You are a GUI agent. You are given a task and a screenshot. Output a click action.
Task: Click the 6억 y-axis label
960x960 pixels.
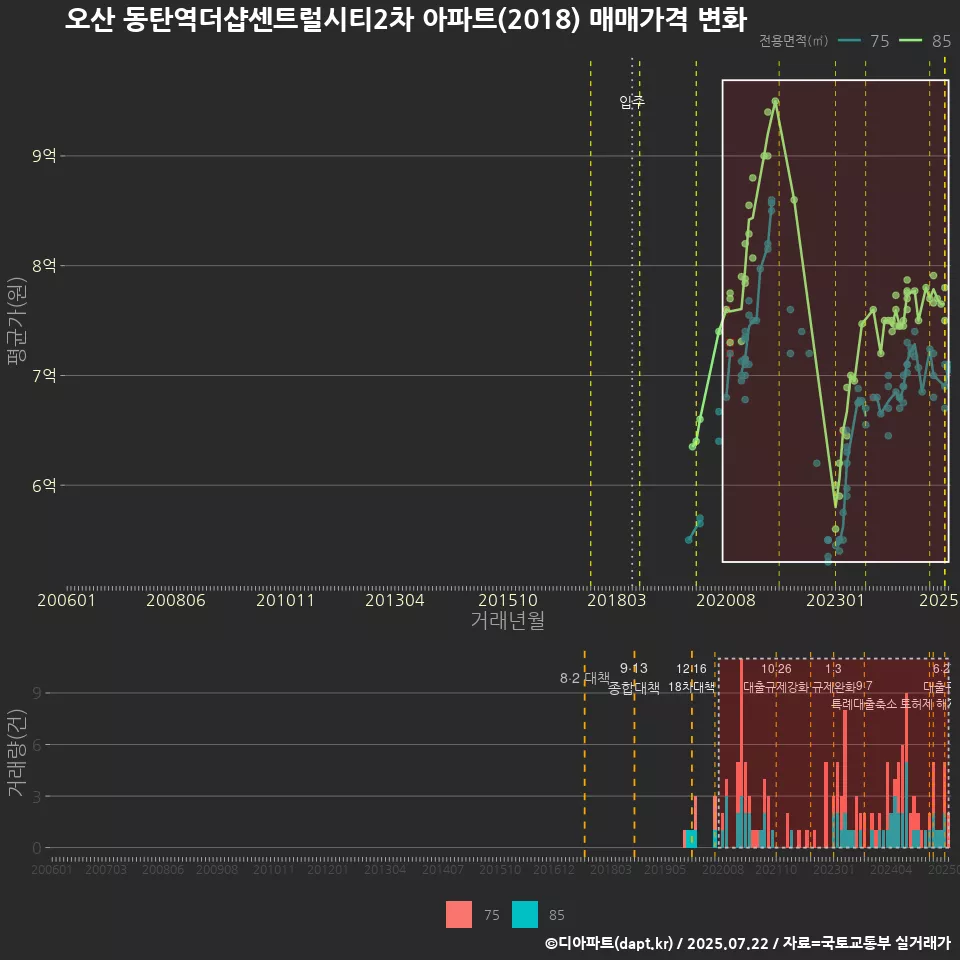44,486
